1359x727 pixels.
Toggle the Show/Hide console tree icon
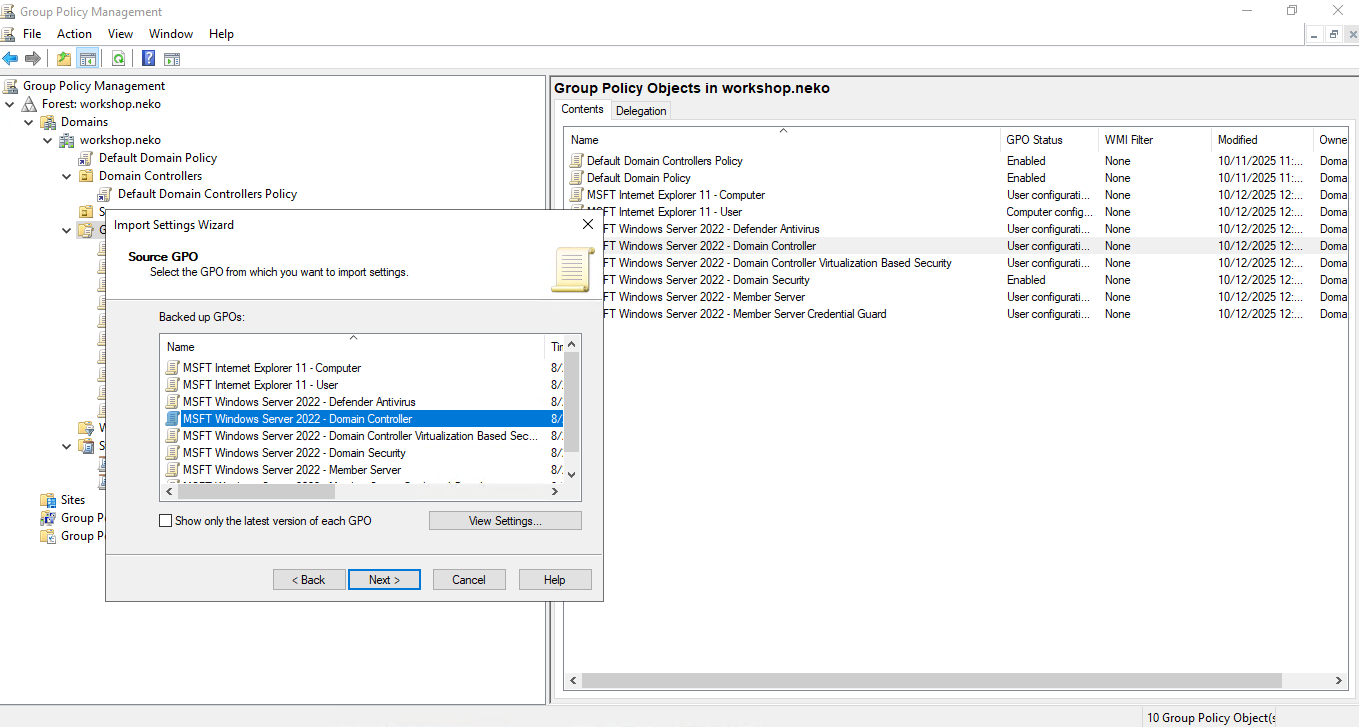88,58
